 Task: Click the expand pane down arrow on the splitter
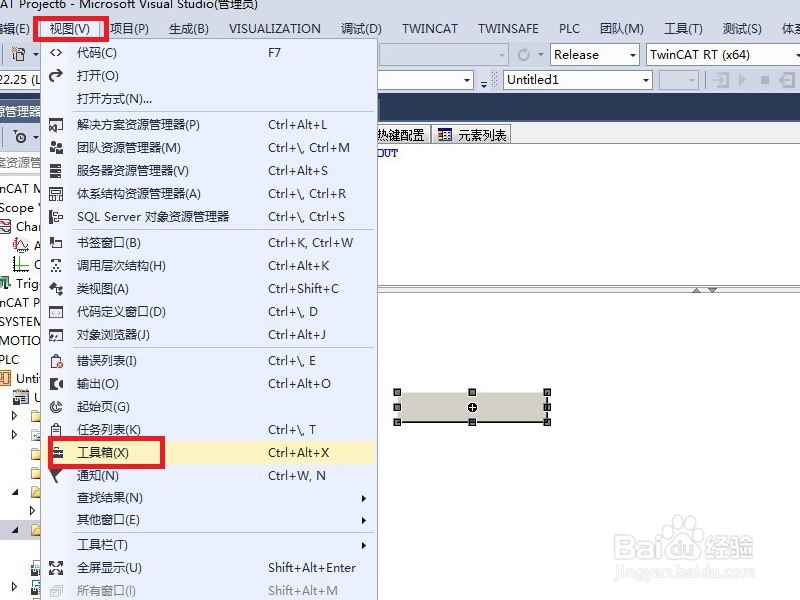(x=713, y=290)
